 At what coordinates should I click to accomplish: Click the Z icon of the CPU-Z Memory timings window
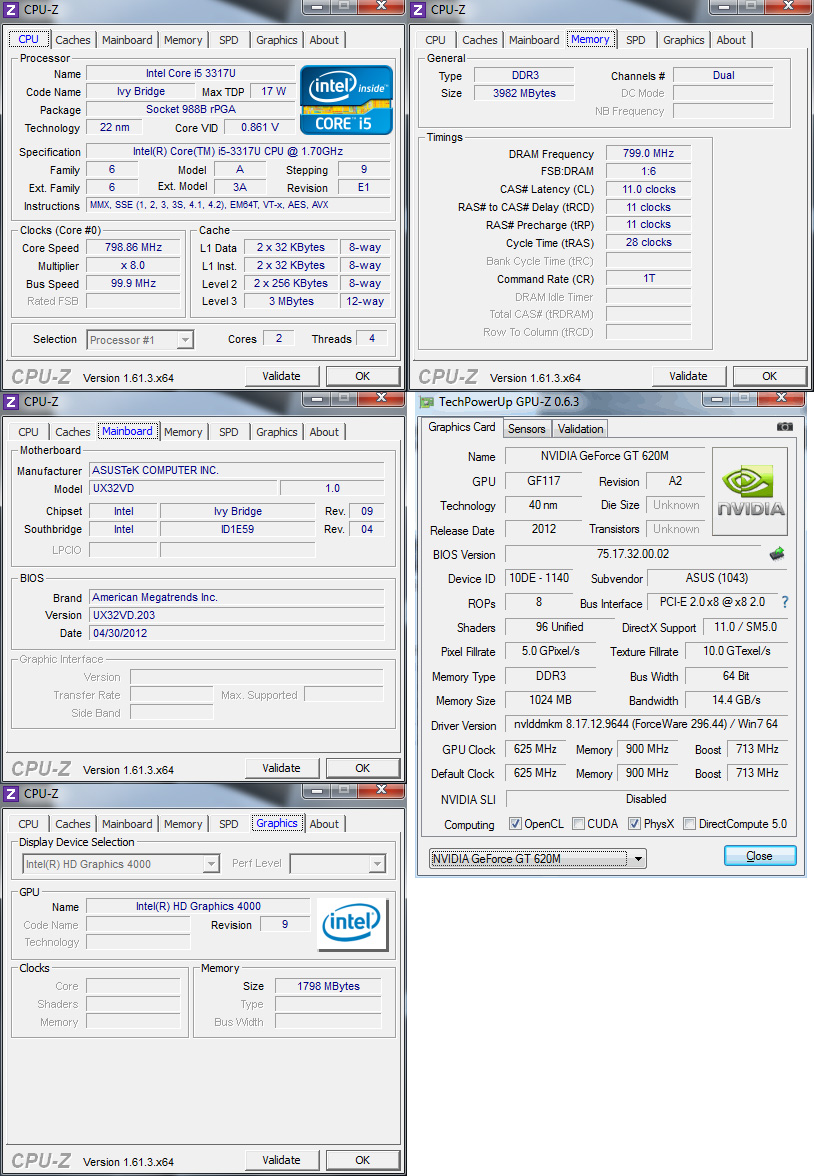(x=419, y=10)
